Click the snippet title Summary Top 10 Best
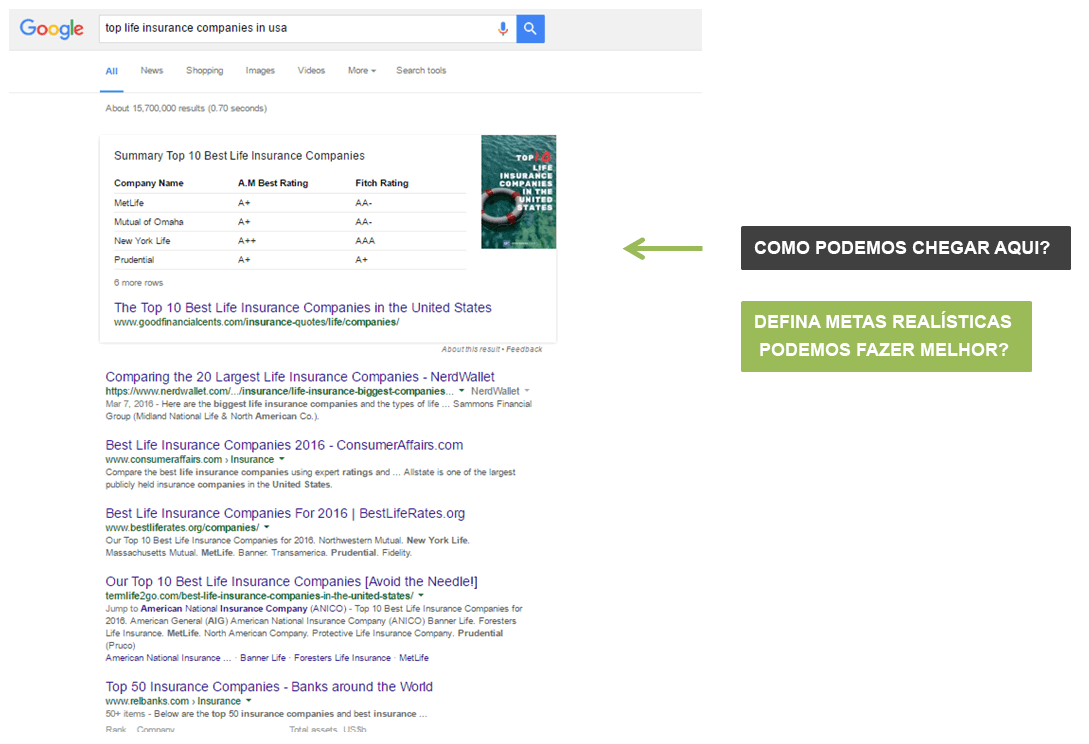The width and height of the screenshot is (1089, 744). (240, 156)
